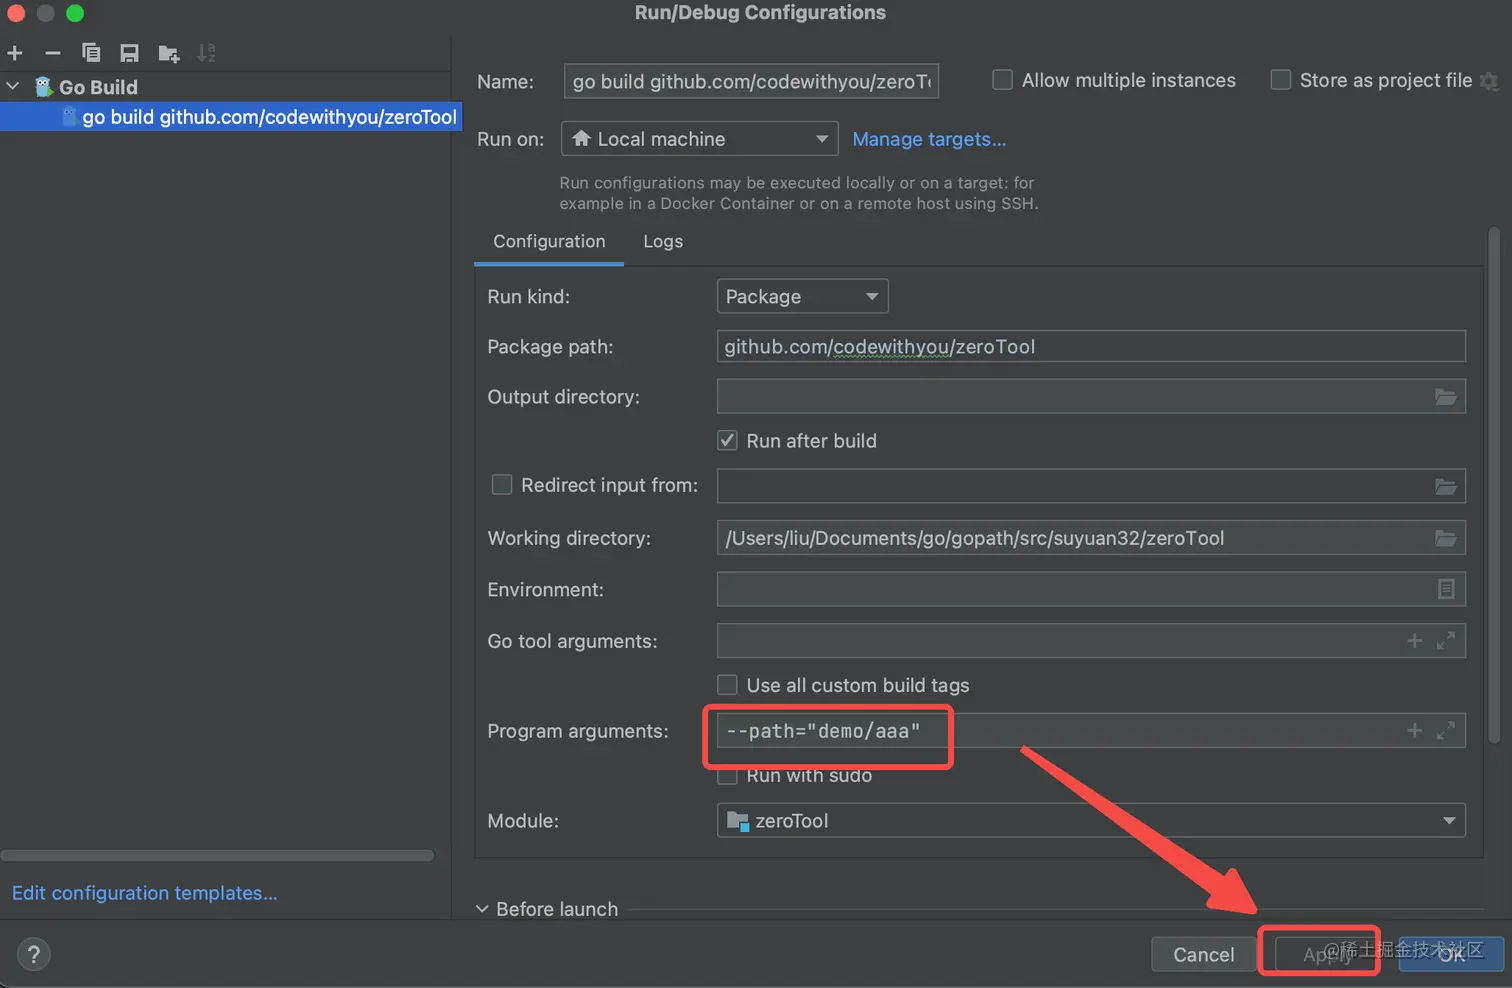Add macro to Go tool arguments
The image size is (1512, 988).
tap(1414, 641)
